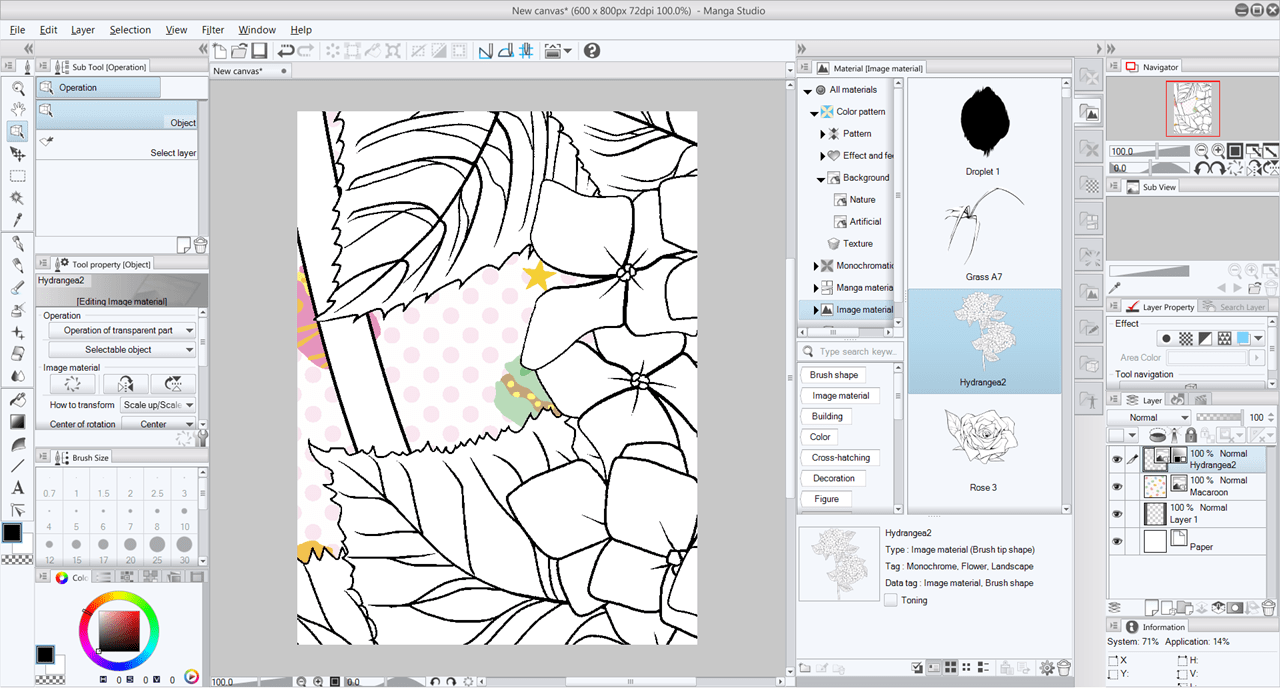This screenshot has width=1280, height=688.
Task: Collapse the All materials tree node
Action: 808,90
